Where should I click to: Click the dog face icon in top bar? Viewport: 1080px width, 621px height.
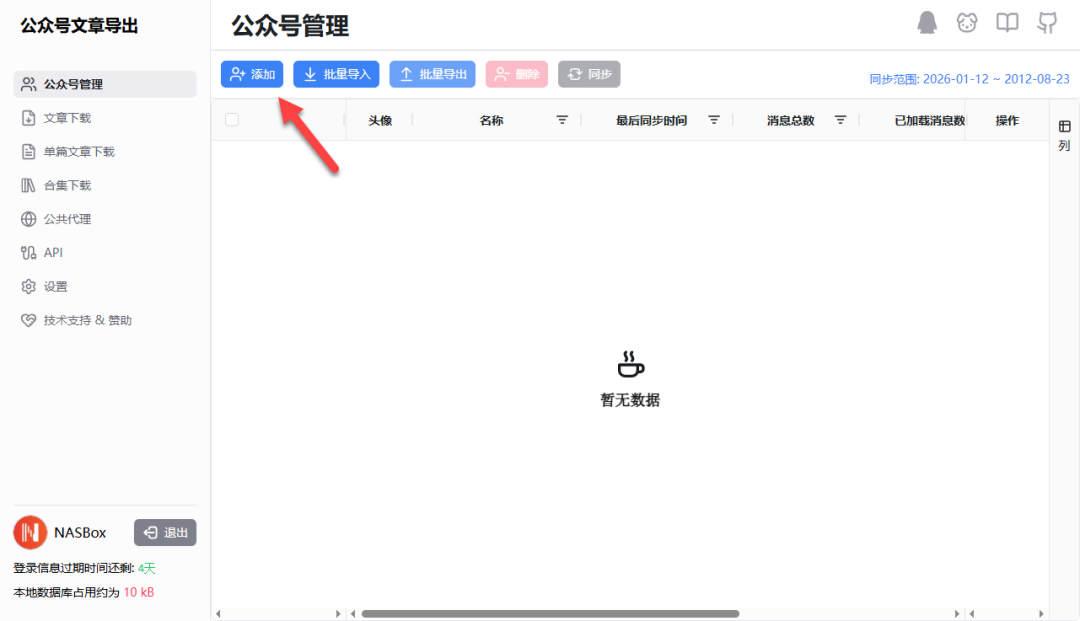pos(967,22)
